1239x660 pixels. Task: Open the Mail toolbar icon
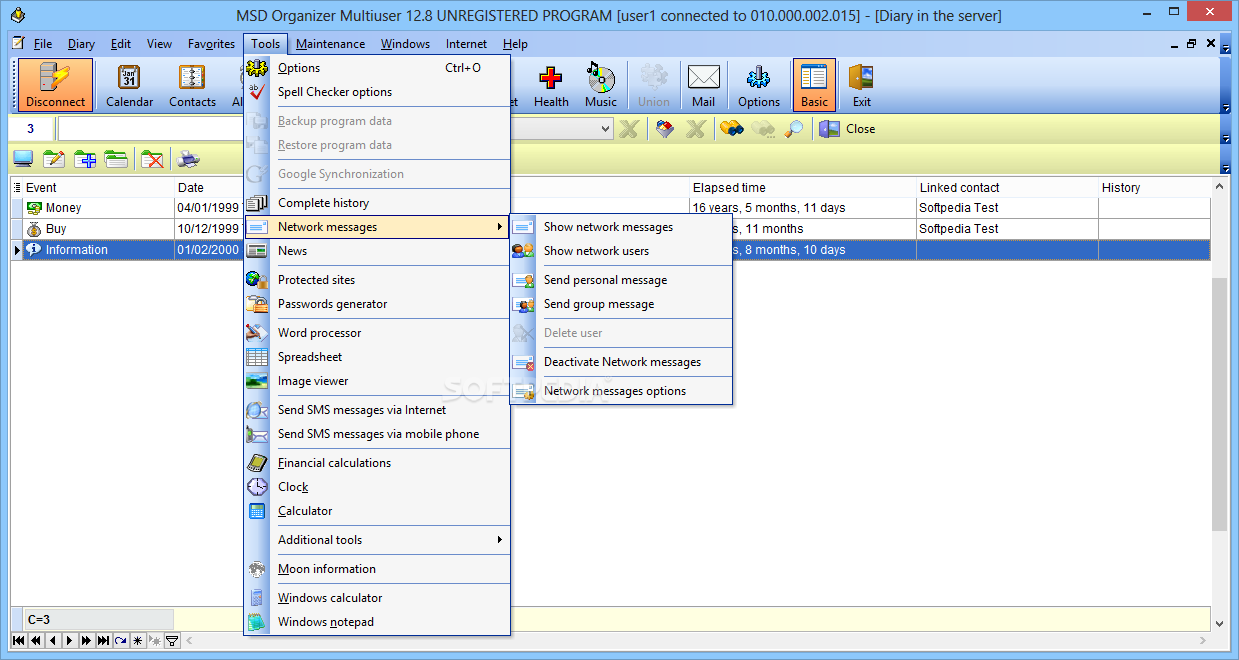point(703,85)
